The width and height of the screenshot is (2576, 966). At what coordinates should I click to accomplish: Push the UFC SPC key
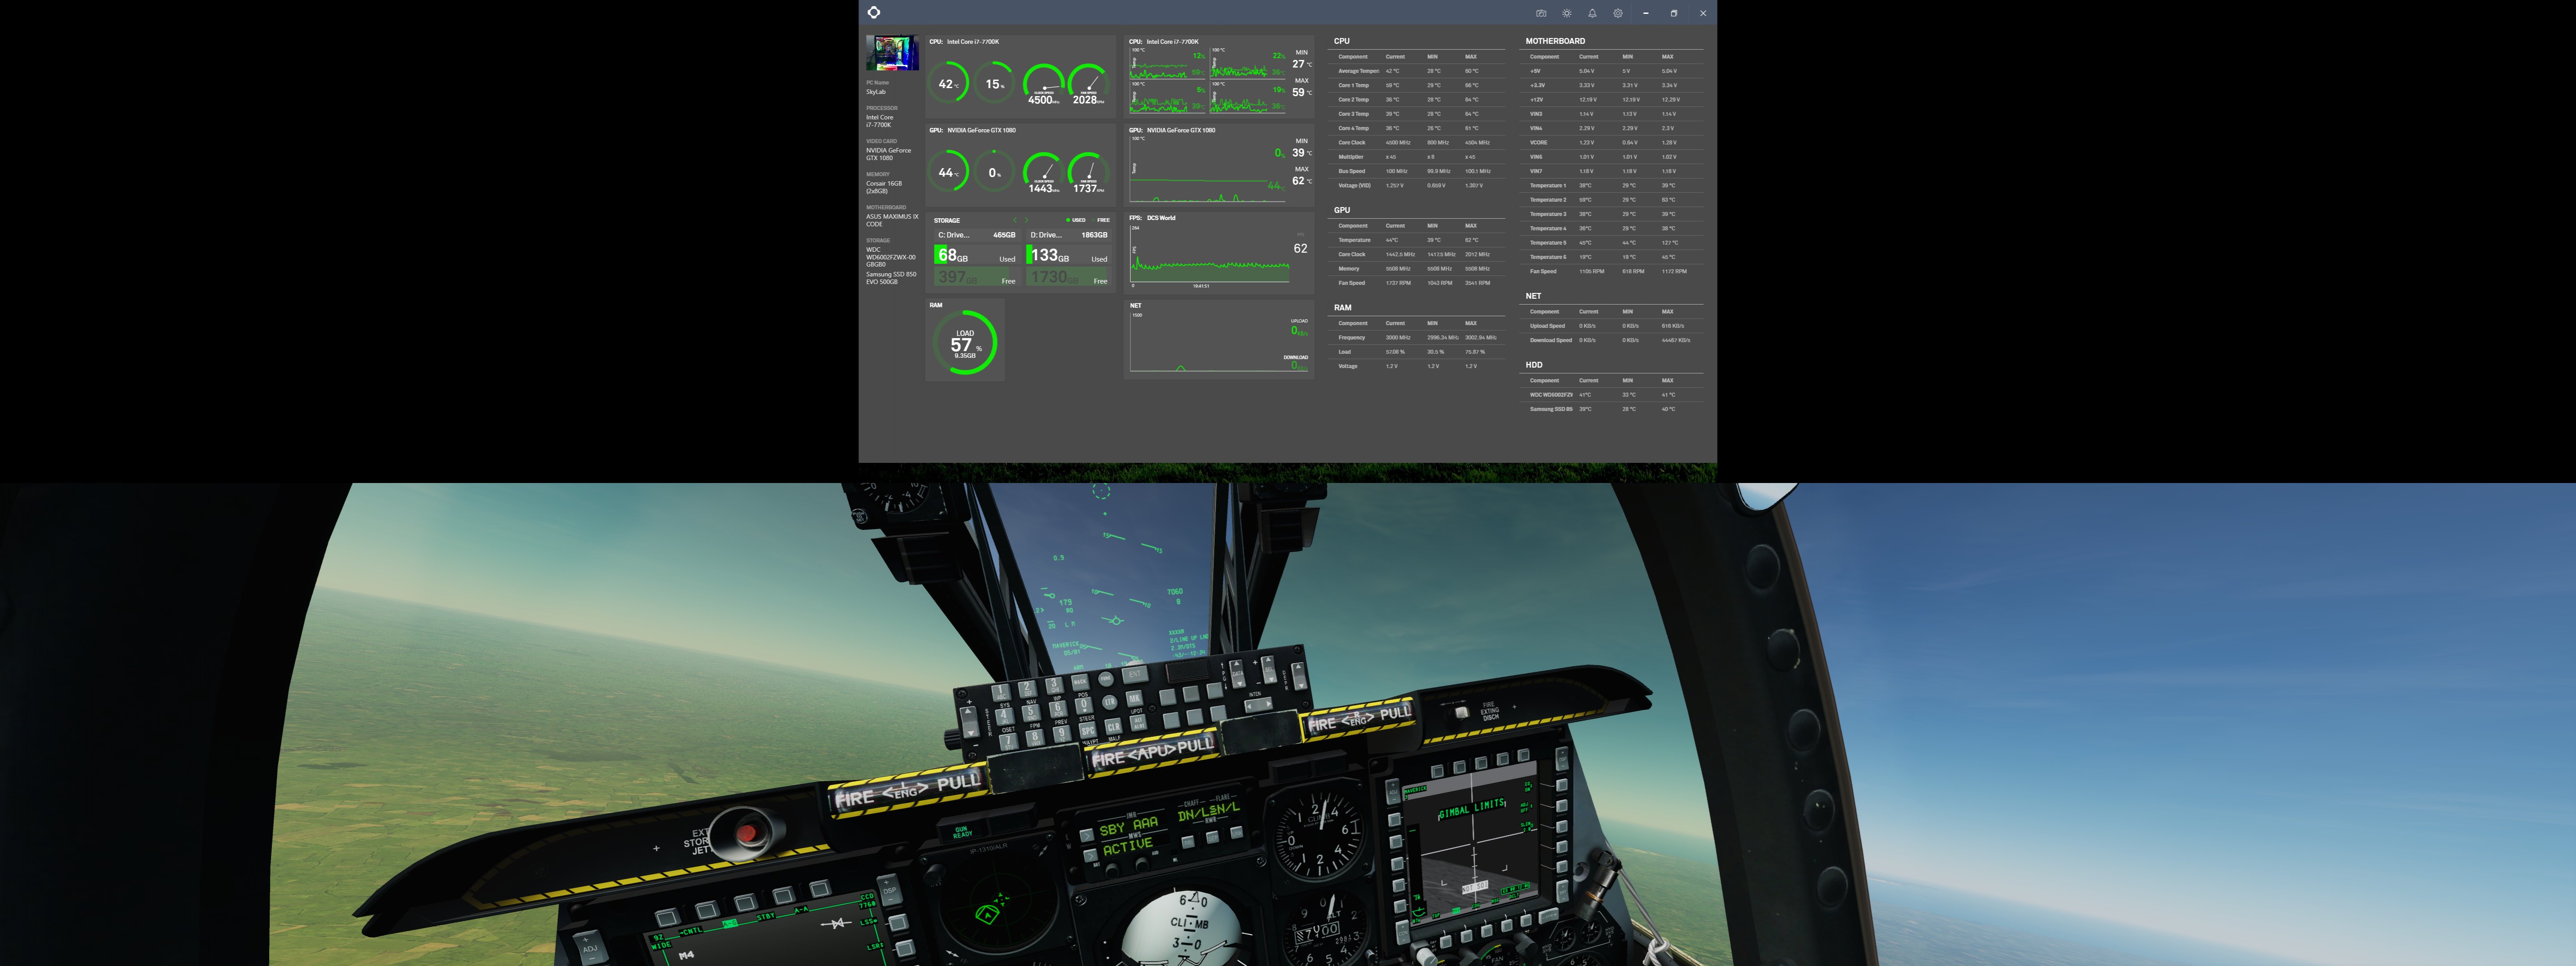click(x=1088, y=730)
